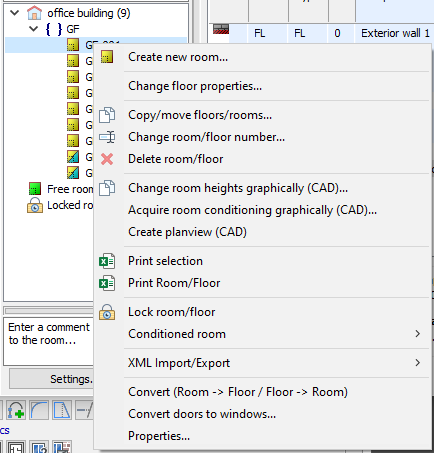
Task: Click the yellow room icon by Create new room
Action: point(107,57)
